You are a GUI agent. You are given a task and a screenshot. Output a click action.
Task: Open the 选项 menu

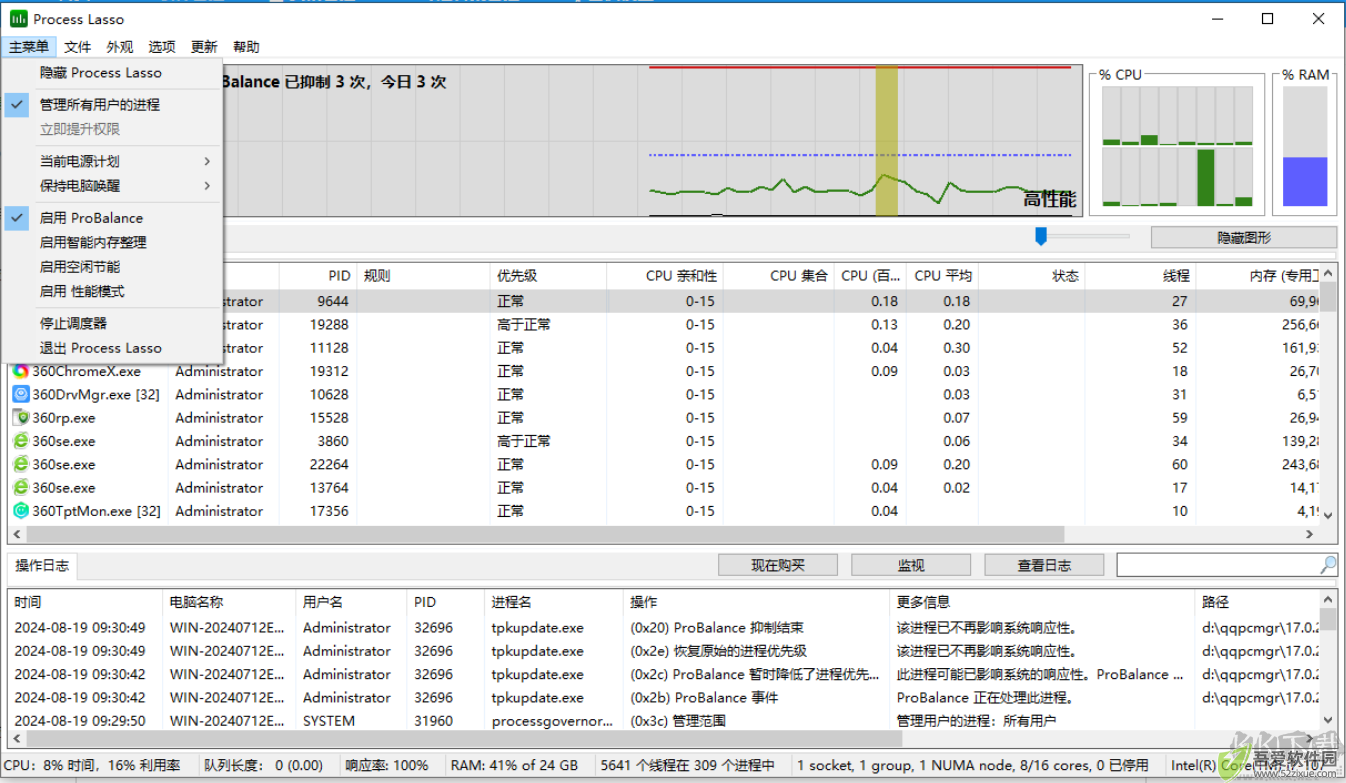pos(161,46)
